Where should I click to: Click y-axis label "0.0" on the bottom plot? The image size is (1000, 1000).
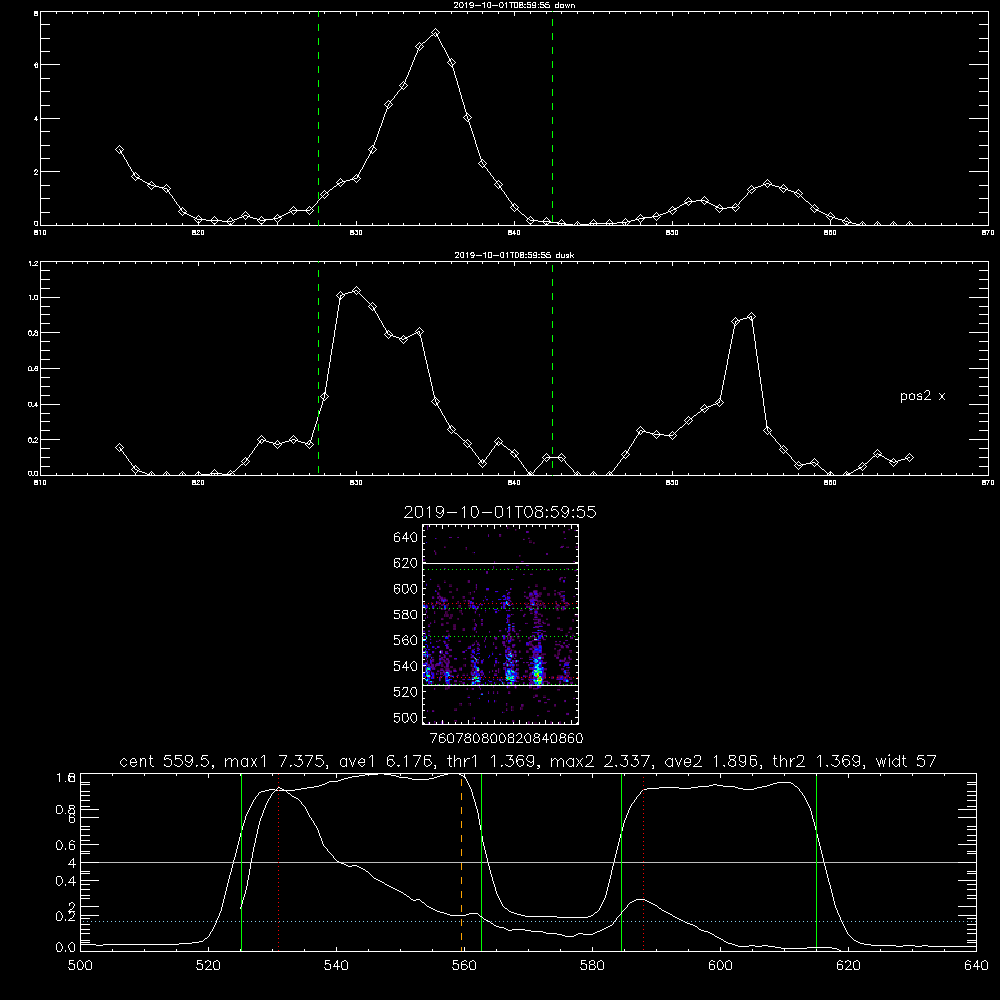pos(65,948)
